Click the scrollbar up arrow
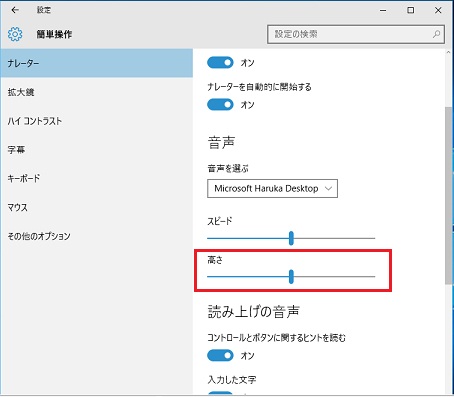The image size is (454, 397). point(448,52)
